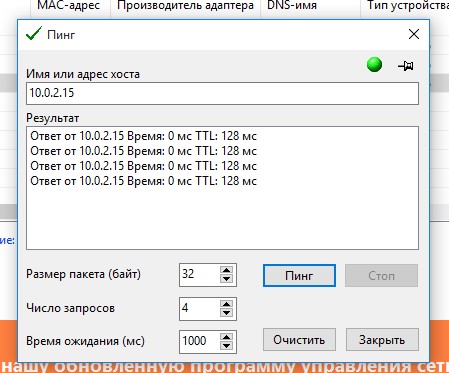Decrease number of requests with down arrow
Viewport: 449px width, 373px height.
click(227, 313)
